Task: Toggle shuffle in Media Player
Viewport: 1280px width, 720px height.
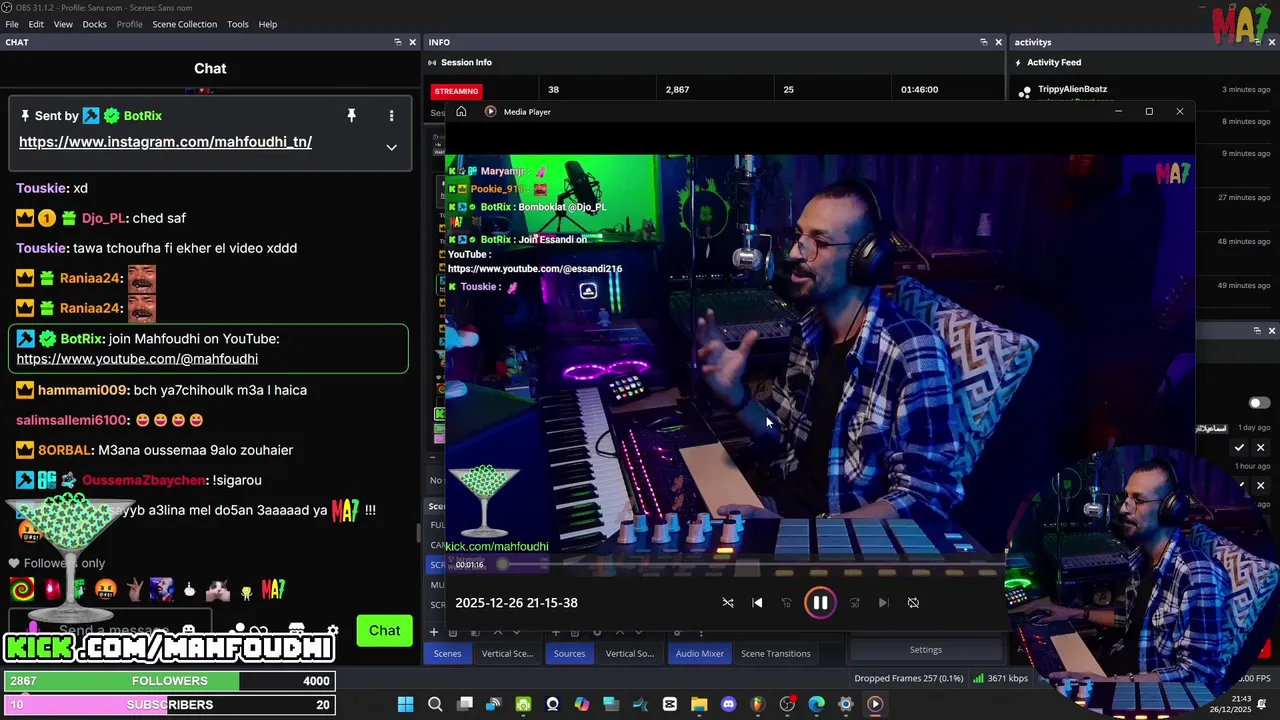Action: point(728,603)
